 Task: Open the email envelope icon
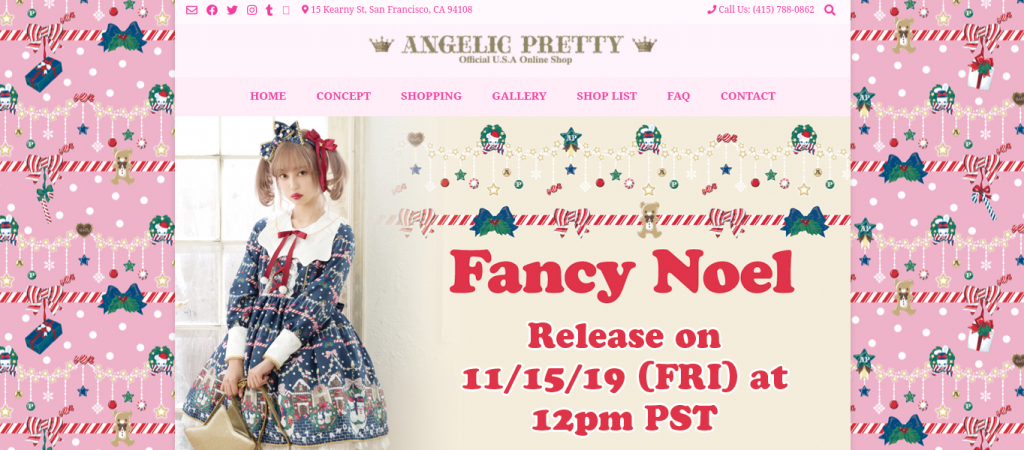coord(191,10)
